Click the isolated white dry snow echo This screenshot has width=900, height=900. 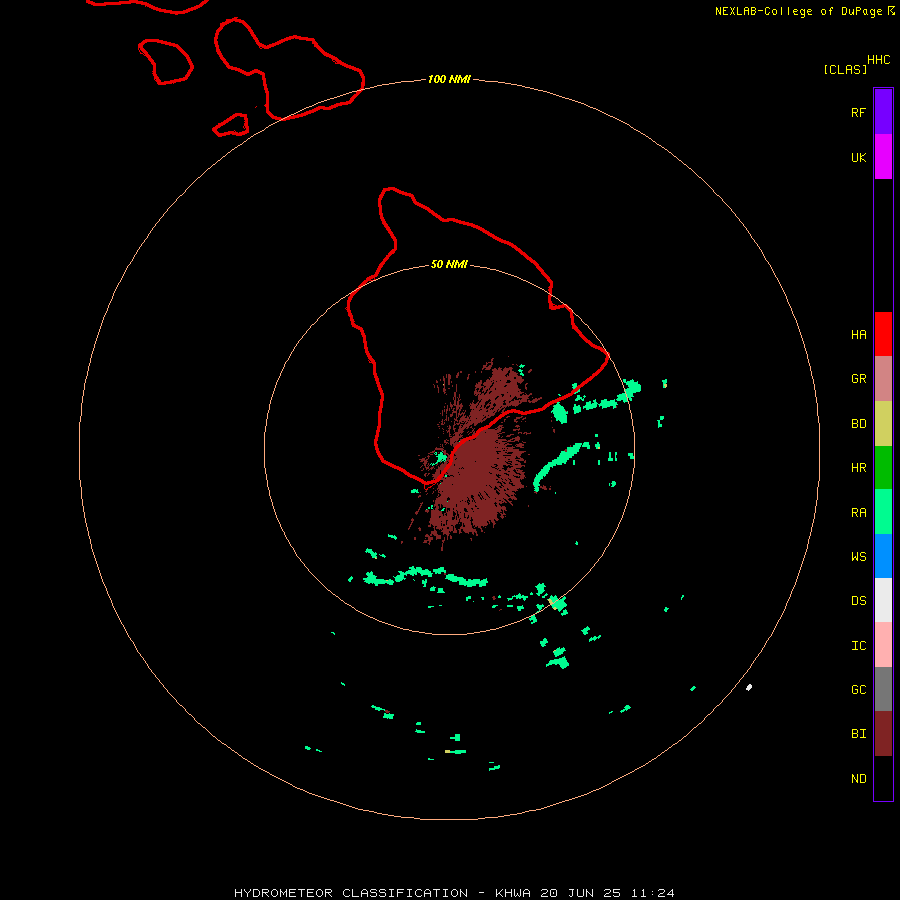[748, 687]
